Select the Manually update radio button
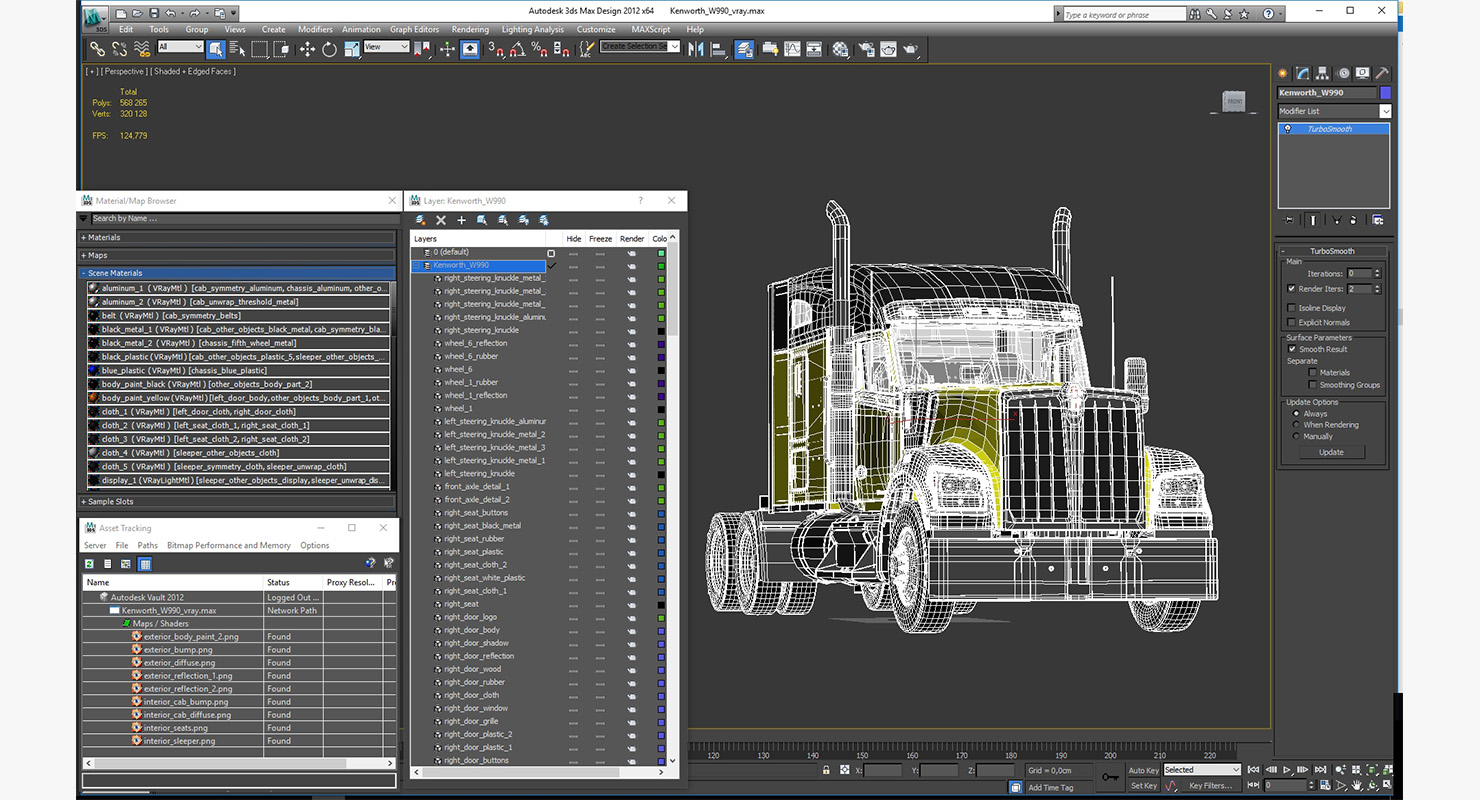 (x=1297, y=436)
